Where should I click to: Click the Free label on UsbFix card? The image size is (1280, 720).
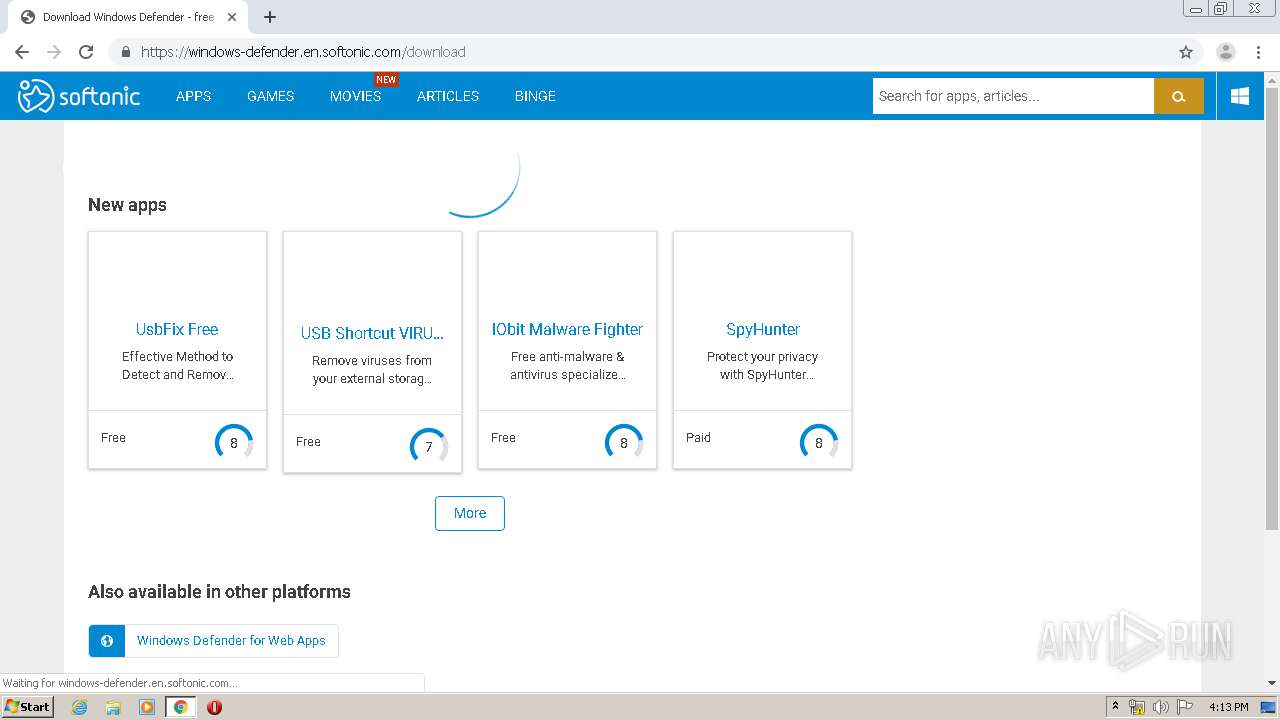pos(113,438)
